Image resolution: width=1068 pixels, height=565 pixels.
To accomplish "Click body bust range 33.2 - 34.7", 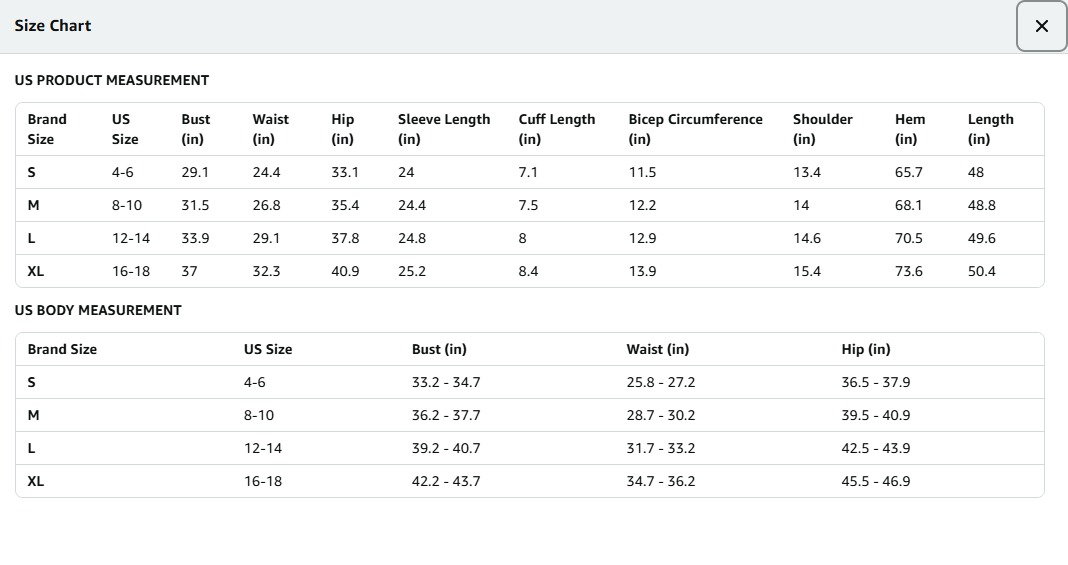I will tap(446, 382).
